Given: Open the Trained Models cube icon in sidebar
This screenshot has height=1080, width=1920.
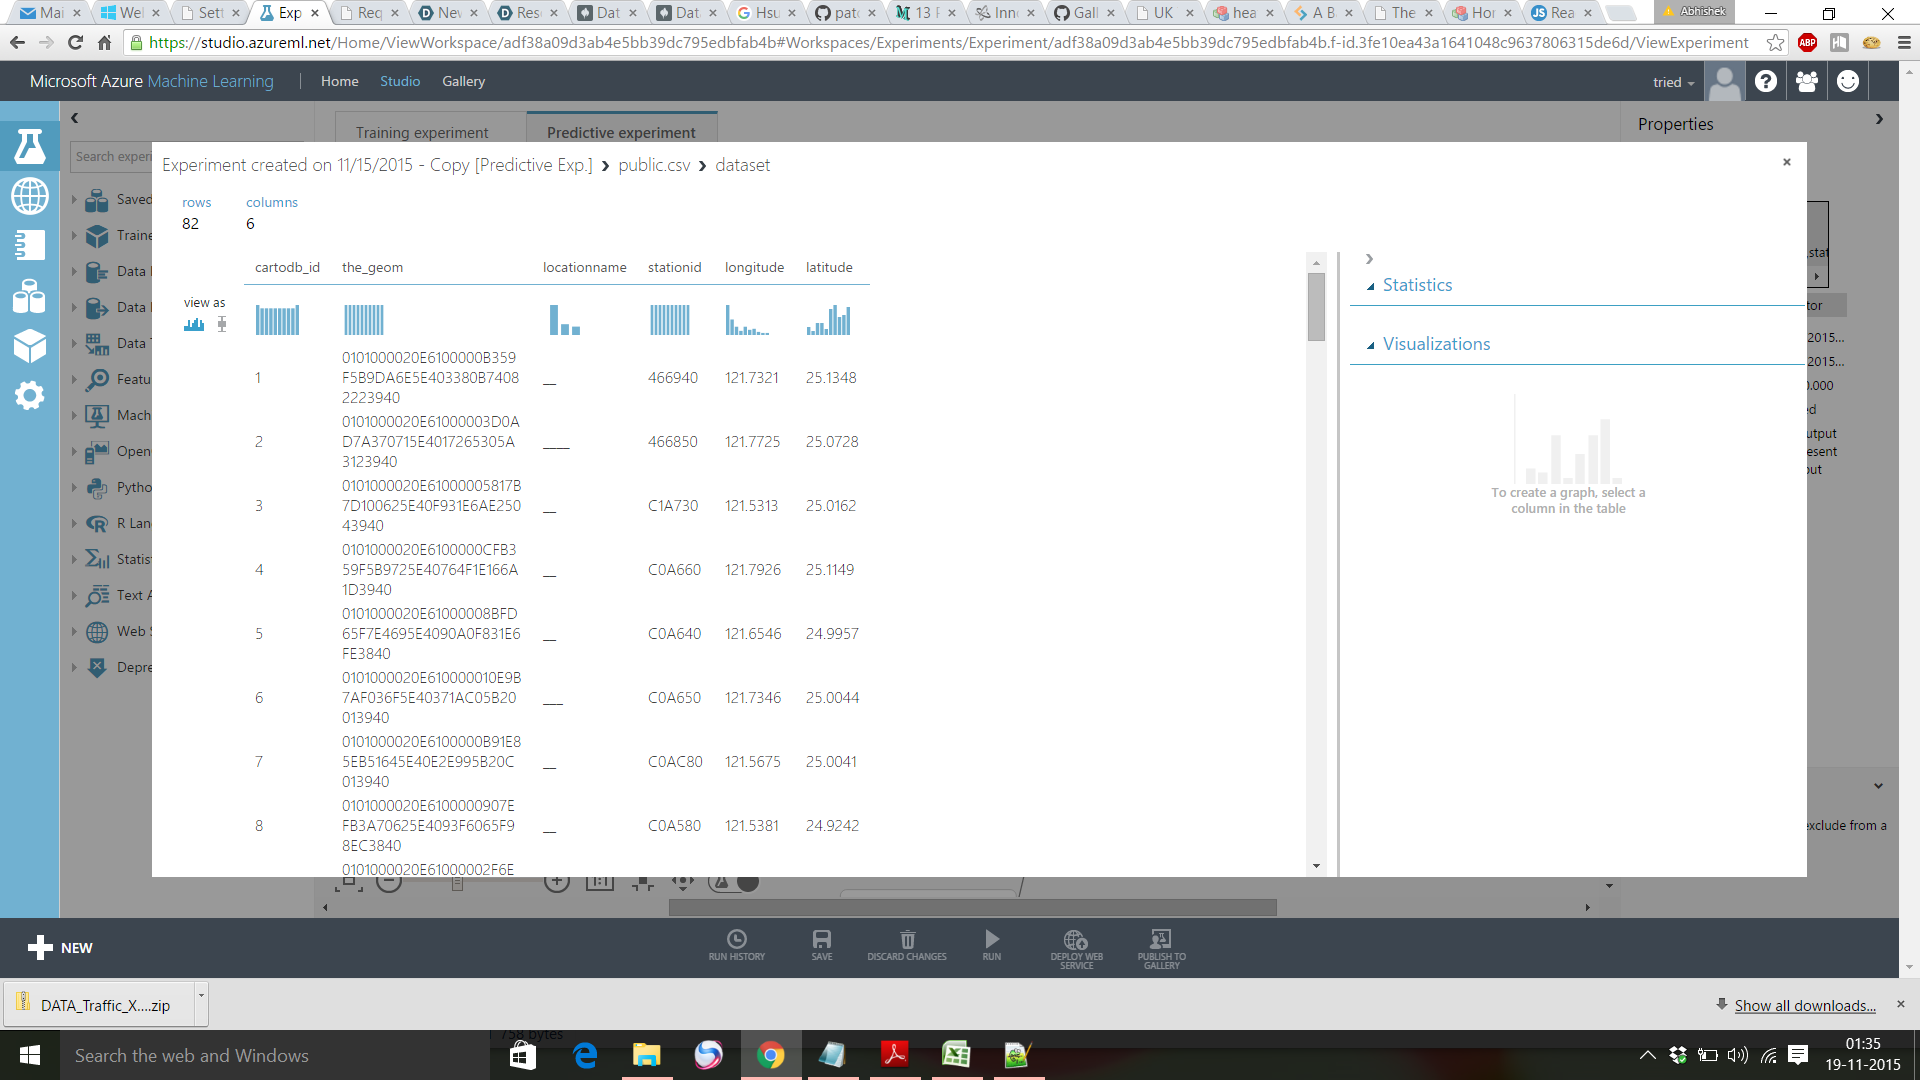Looking at the screenshot, I should pos(29,346).
